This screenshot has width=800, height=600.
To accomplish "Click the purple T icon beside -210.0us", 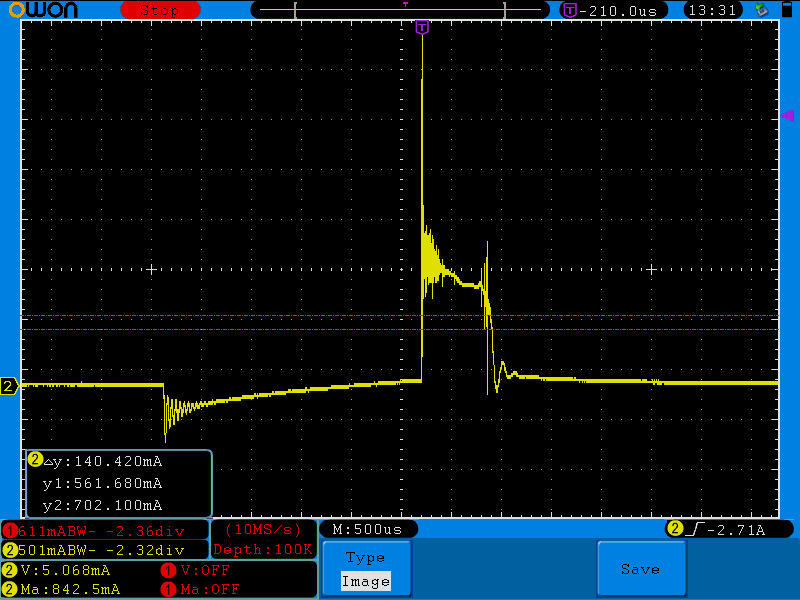I will [x=570, y=10].
